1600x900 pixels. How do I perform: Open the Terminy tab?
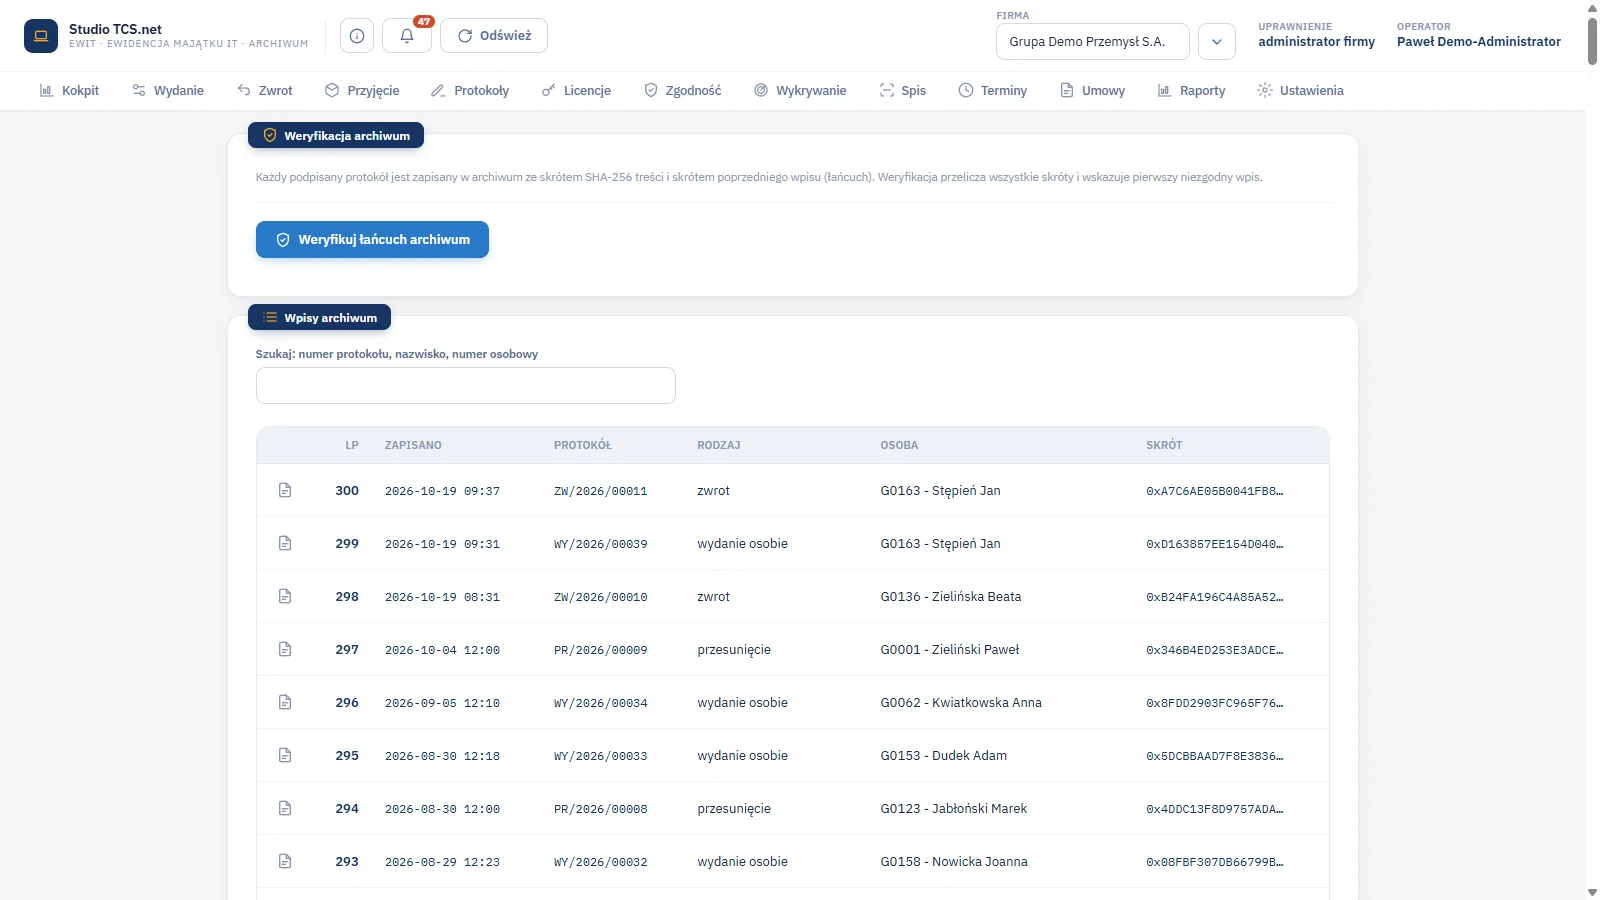[x=993, y=90]
